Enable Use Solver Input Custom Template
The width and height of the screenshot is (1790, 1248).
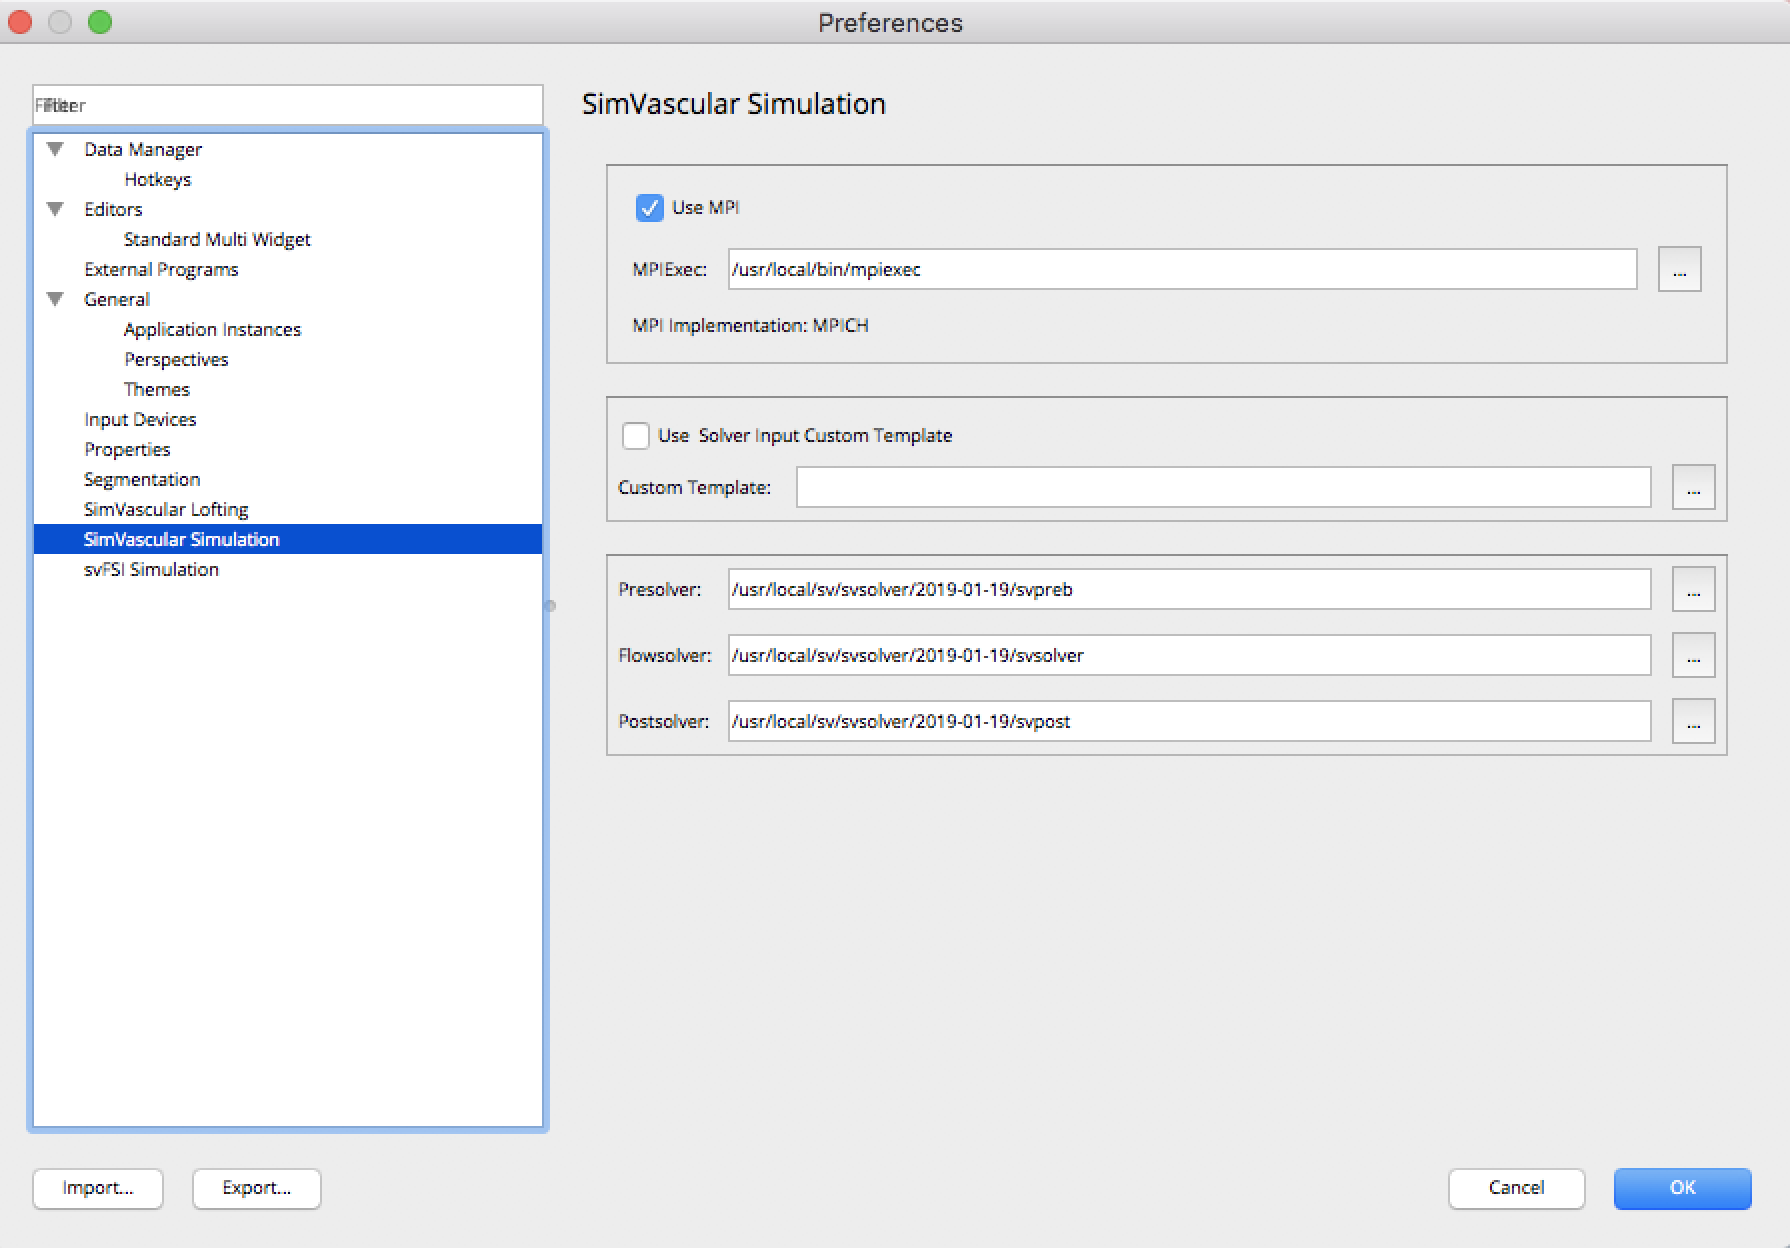pyautogui.click(x=636, y=435)
